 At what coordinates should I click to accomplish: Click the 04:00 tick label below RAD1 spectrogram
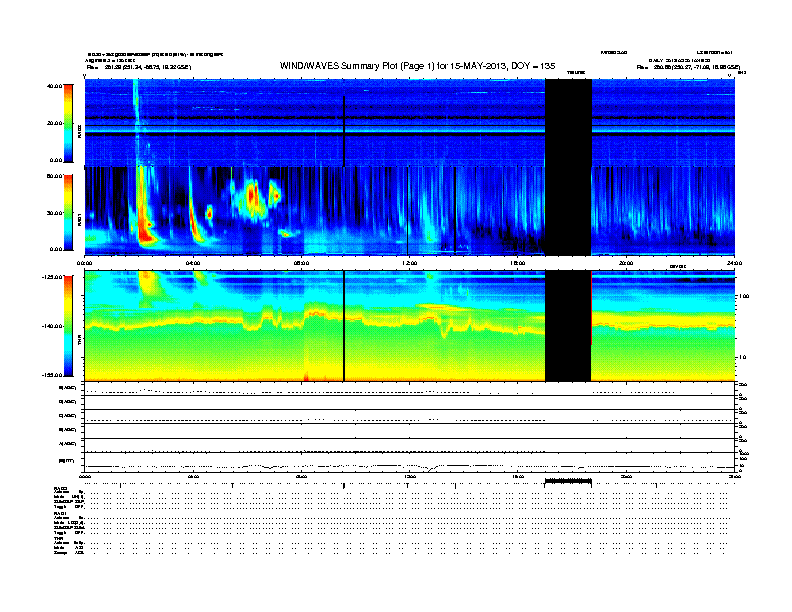click(193, 263)
